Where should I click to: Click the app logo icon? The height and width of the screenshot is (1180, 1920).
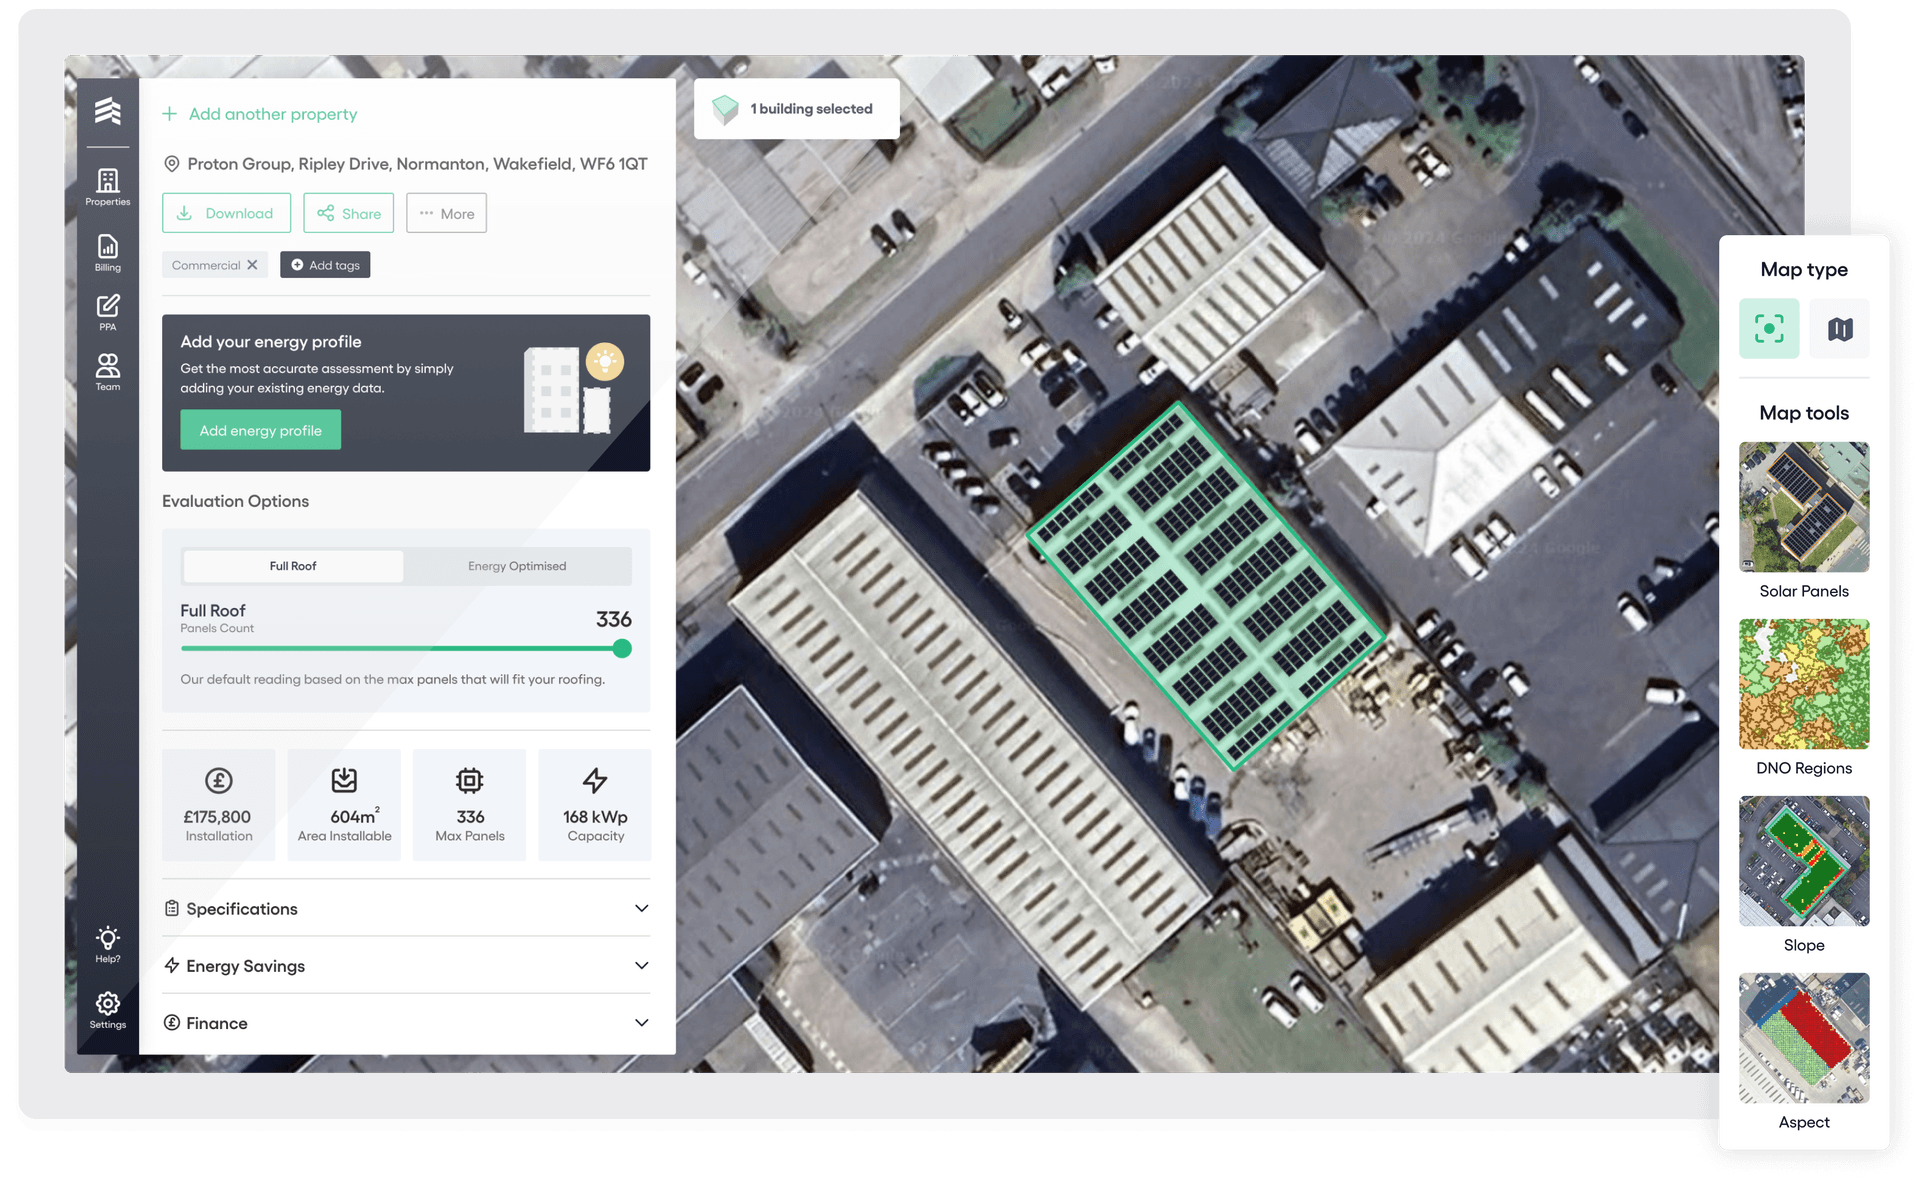pos(108,111)
